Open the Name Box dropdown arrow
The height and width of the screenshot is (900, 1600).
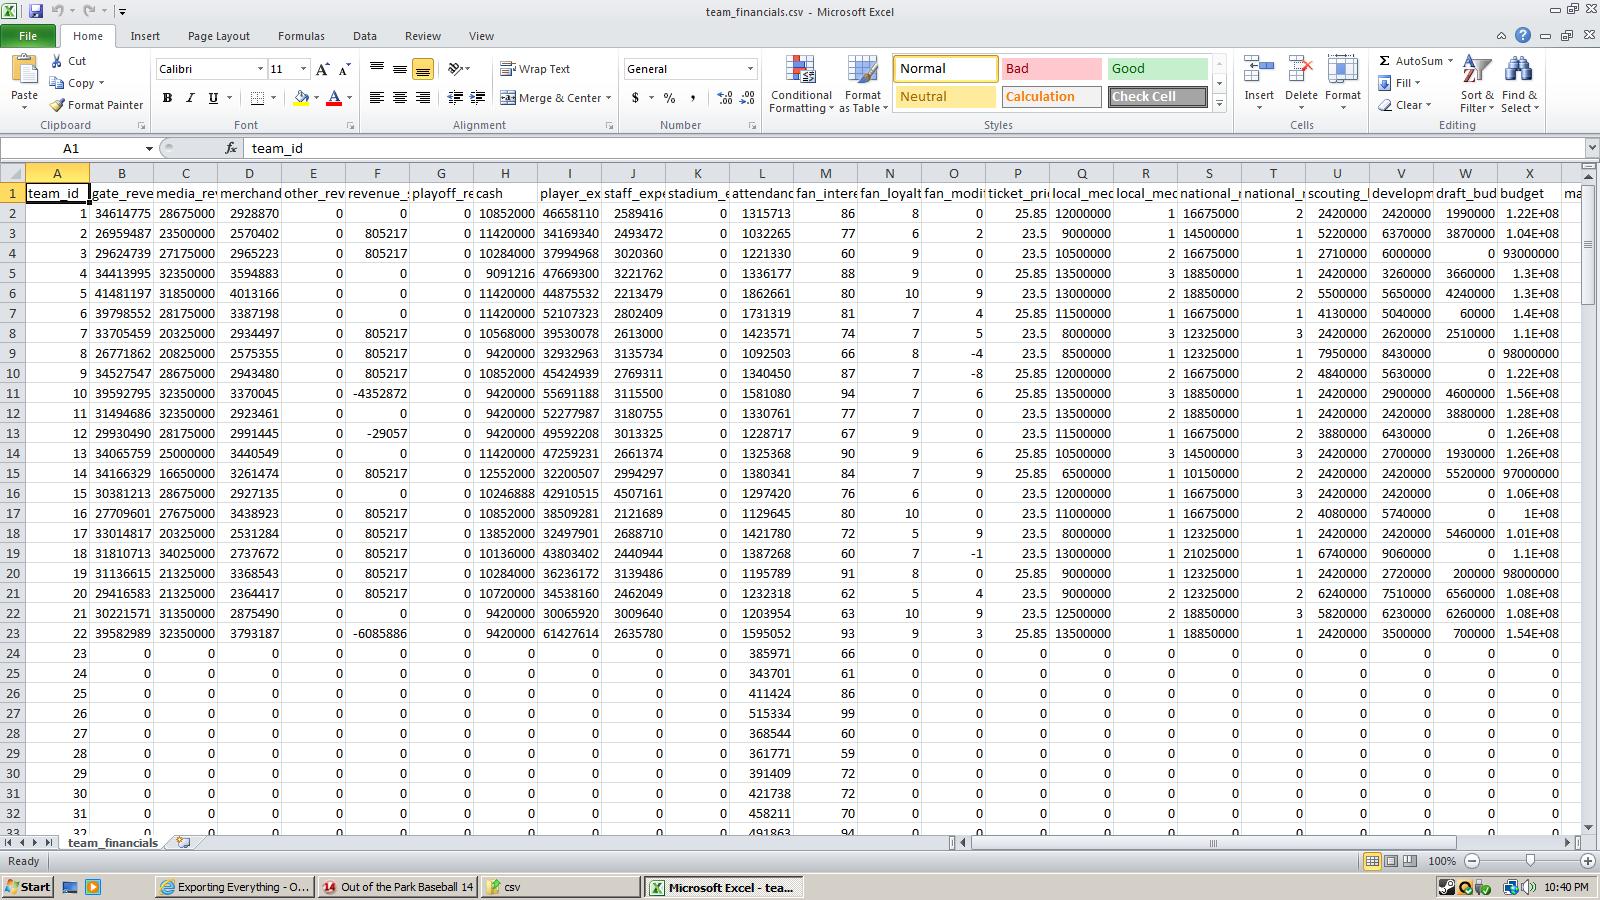(x=149, y=148)
